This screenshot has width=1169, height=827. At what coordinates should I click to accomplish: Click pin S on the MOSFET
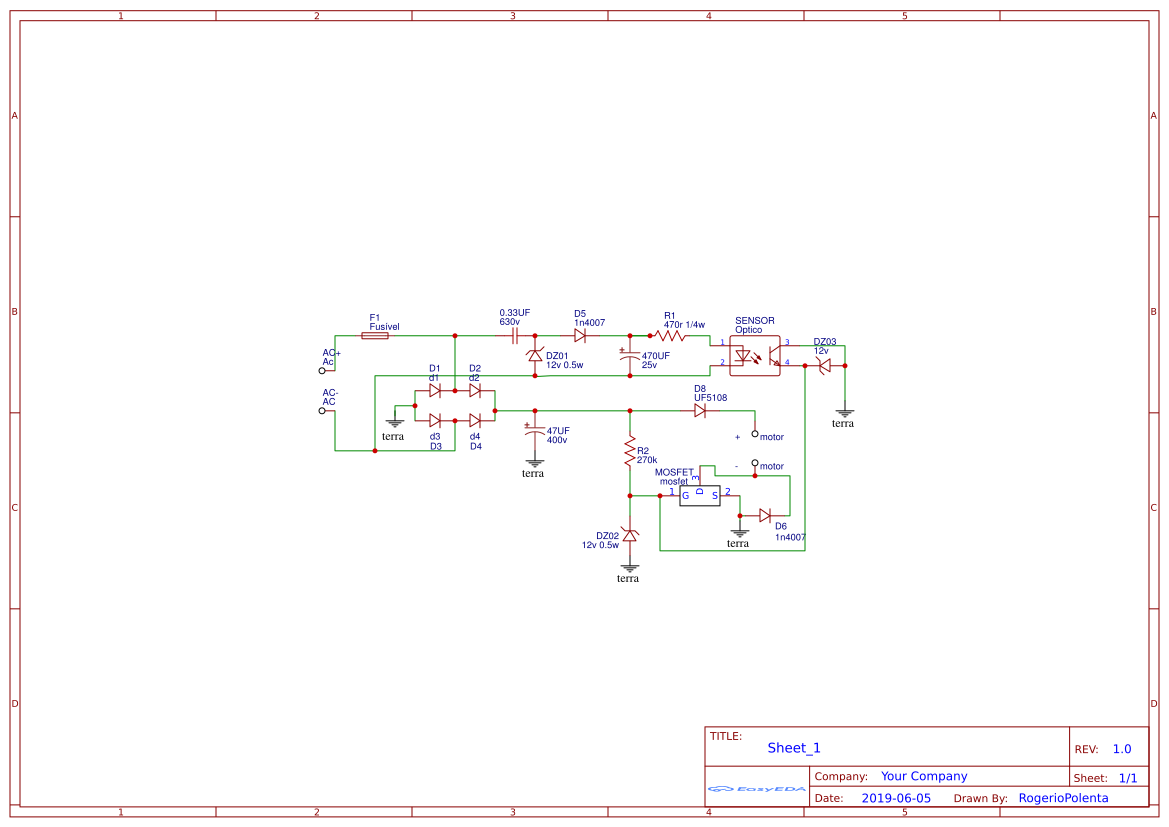pos(714,495)
